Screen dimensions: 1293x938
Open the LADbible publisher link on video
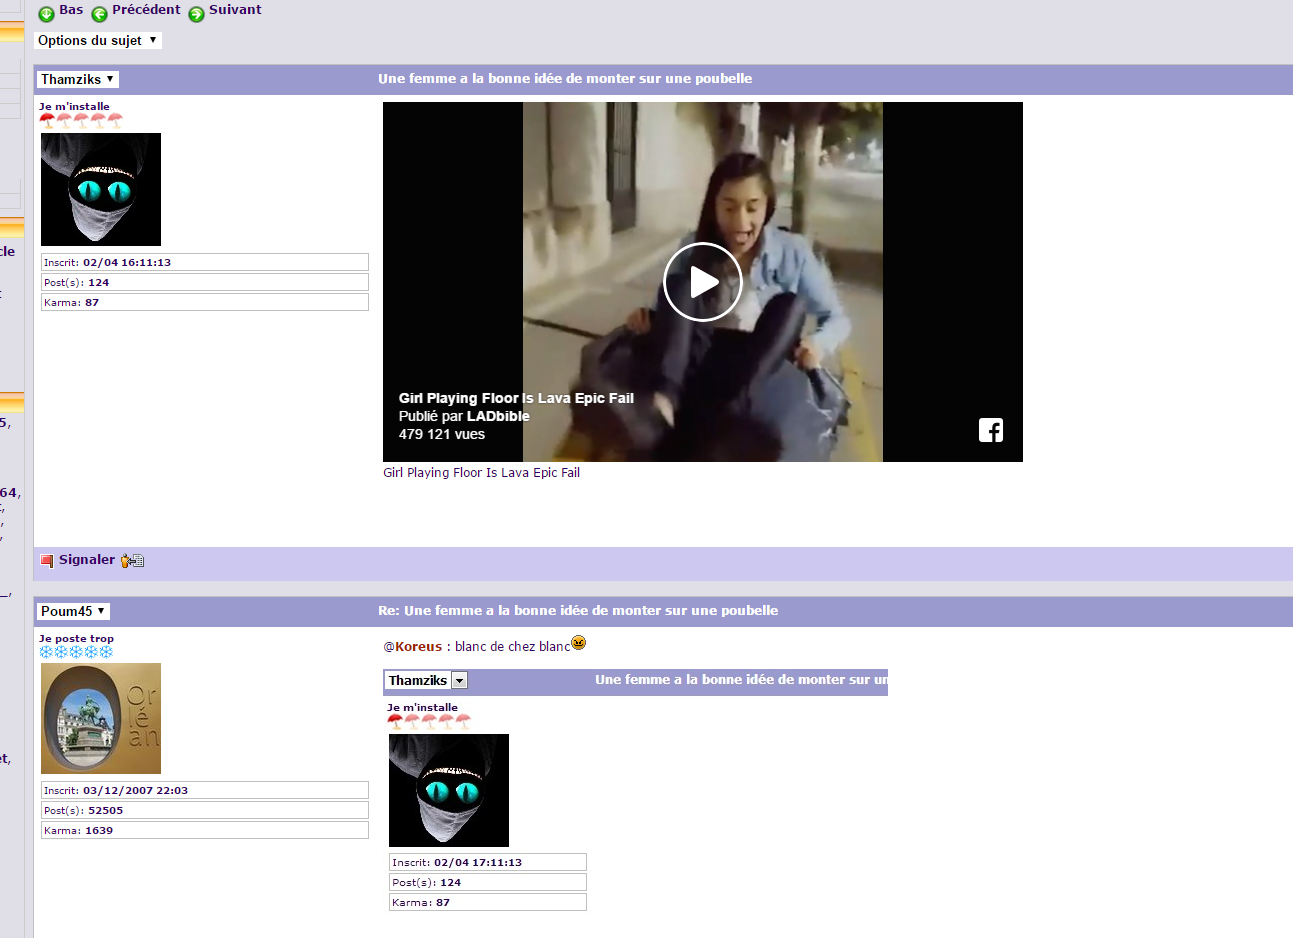coord(498,416)
